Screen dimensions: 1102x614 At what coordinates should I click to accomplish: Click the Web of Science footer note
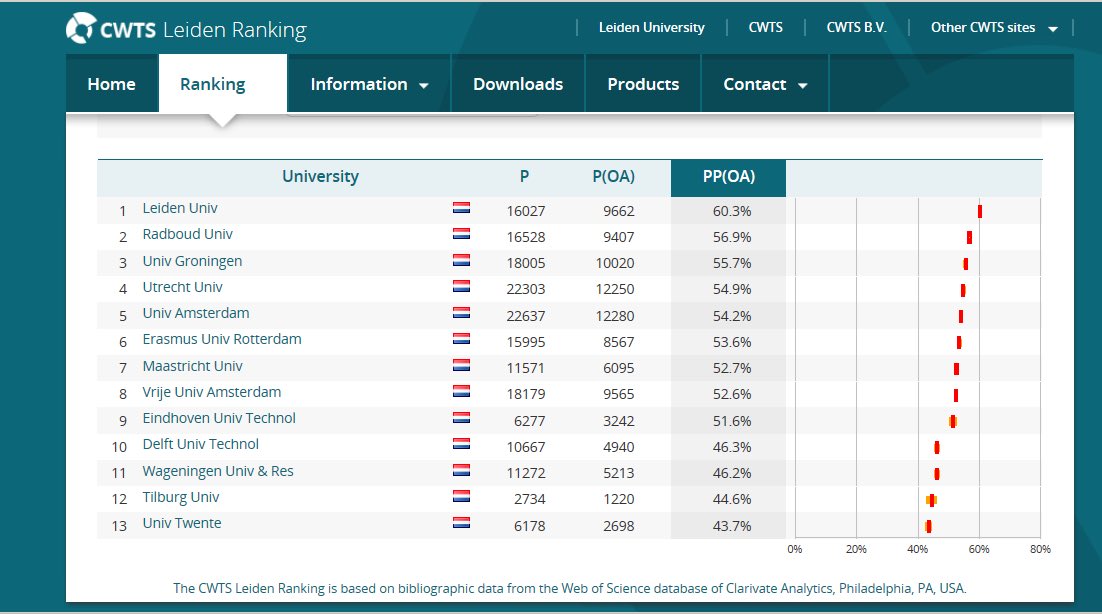570,588
